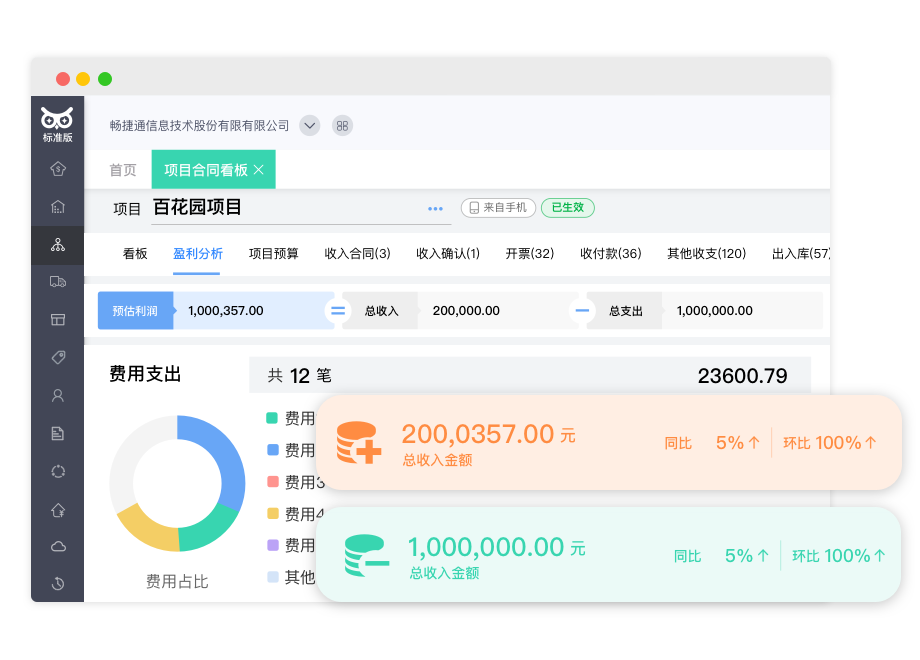Open the price tag sidebar icon
The image size is (920, 660).
[x=58, y=357]
